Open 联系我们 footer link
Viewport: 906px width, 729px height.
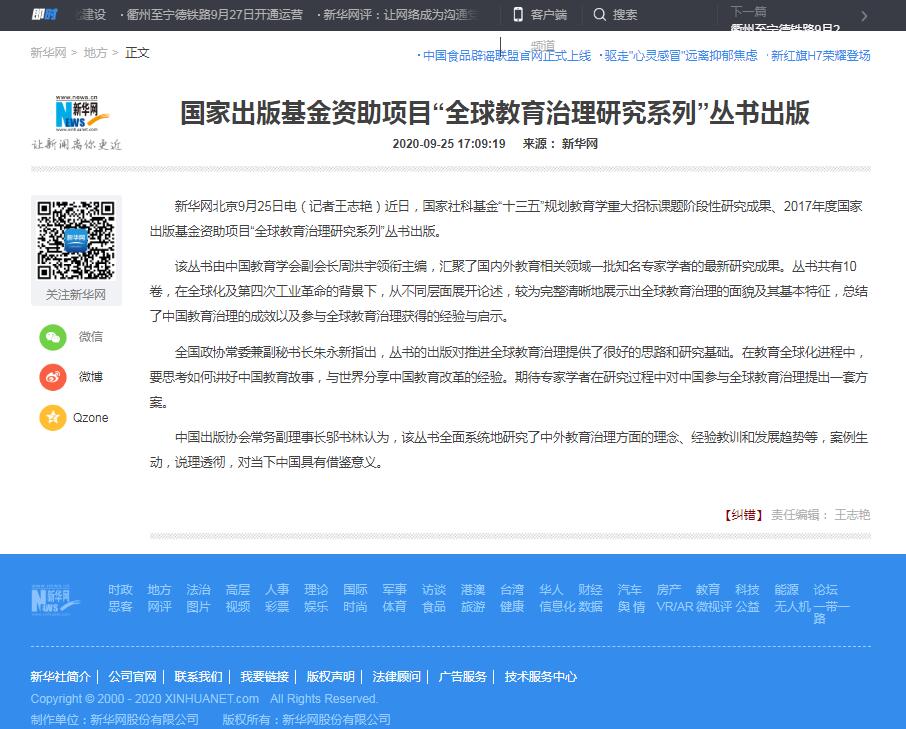(x=198, y=677)
